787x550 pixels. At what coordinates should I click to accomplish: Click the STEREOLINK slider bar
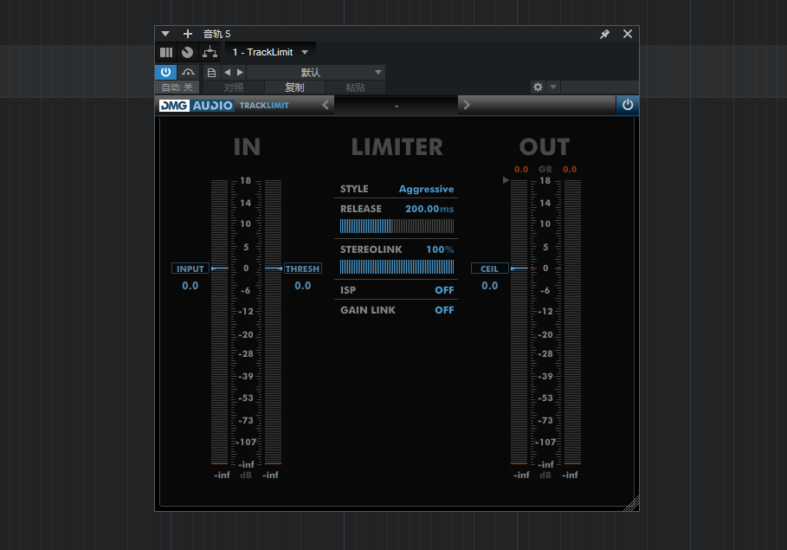[396, 266]
